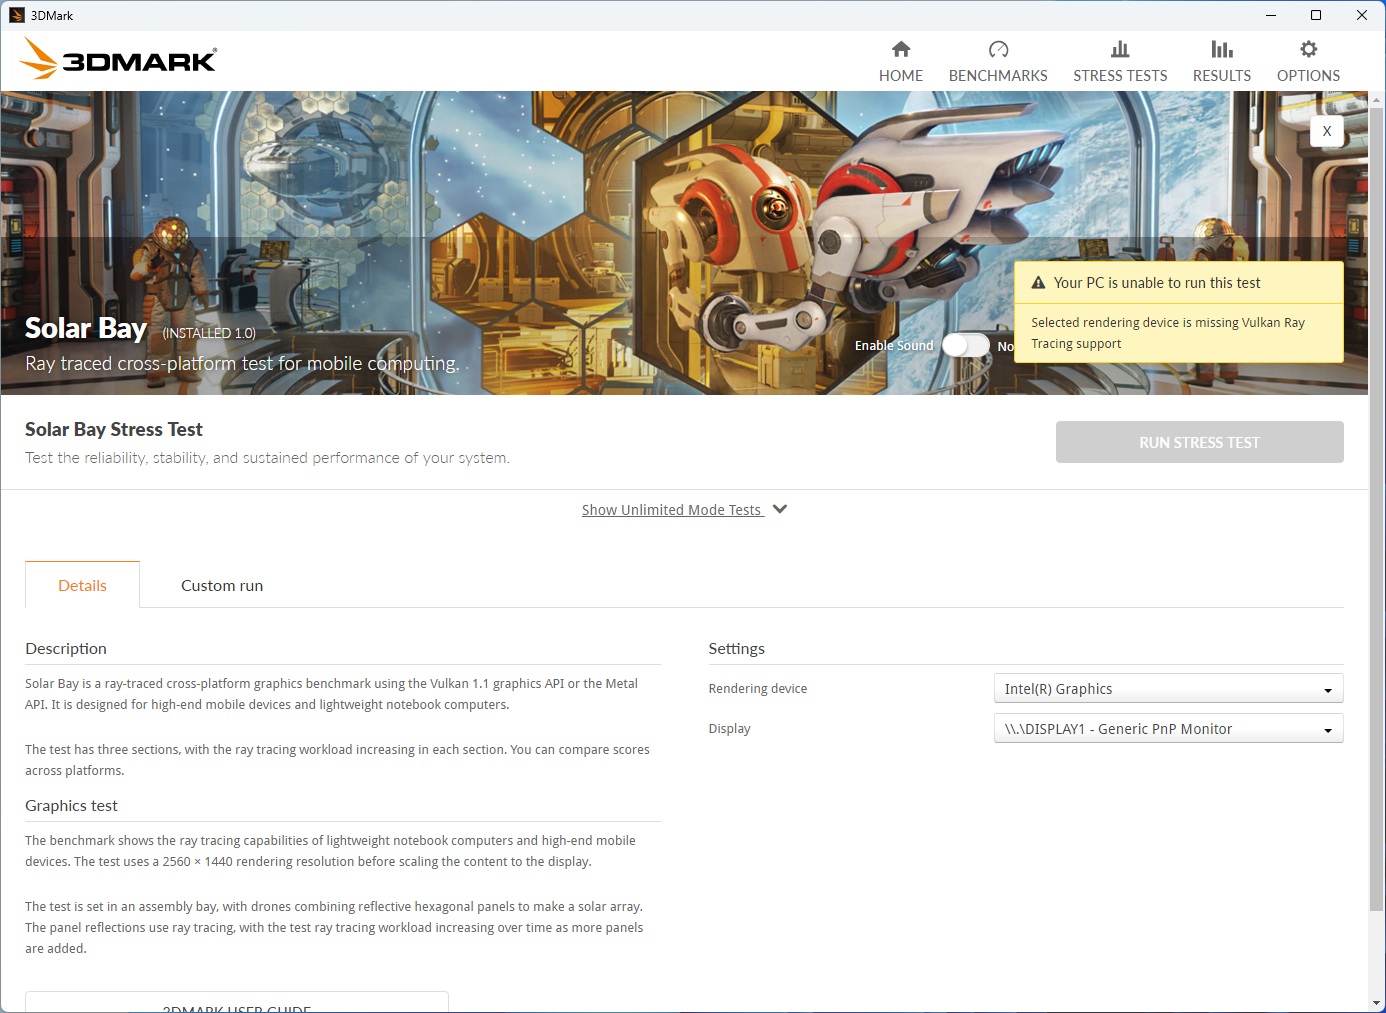Image resolution: width=1386 pixels, height=1013 pixels.
Task: Click the 3DMark logo in header
Action: pos(118,59)
